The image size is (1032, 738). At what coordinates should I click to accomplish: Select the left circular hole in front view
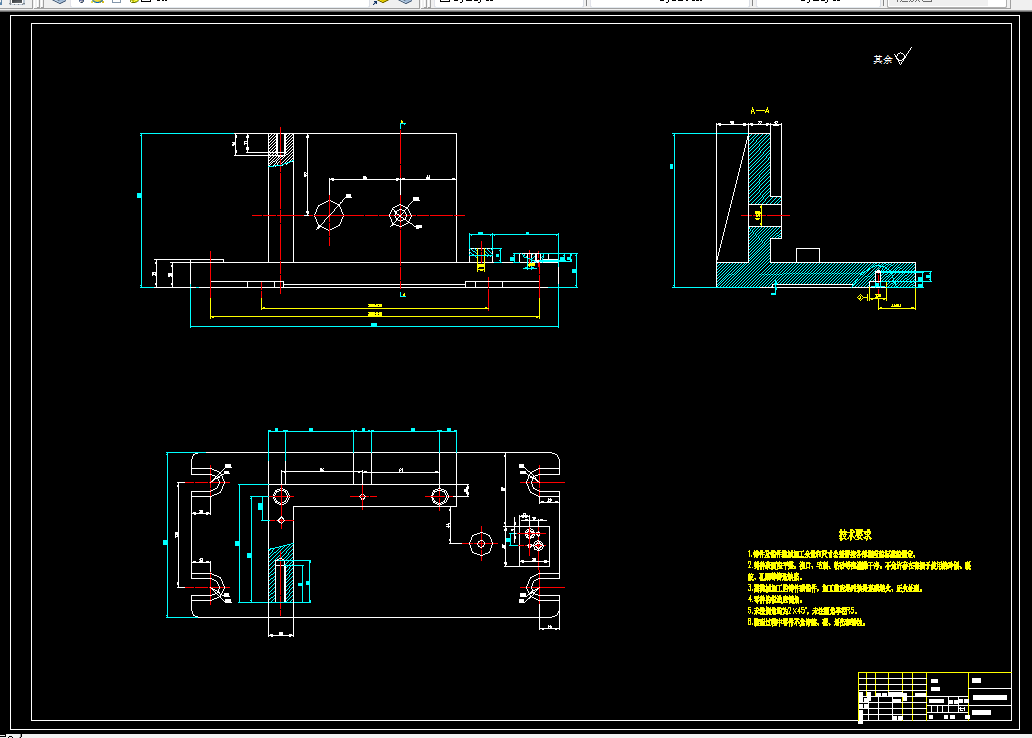click(329, 215)
